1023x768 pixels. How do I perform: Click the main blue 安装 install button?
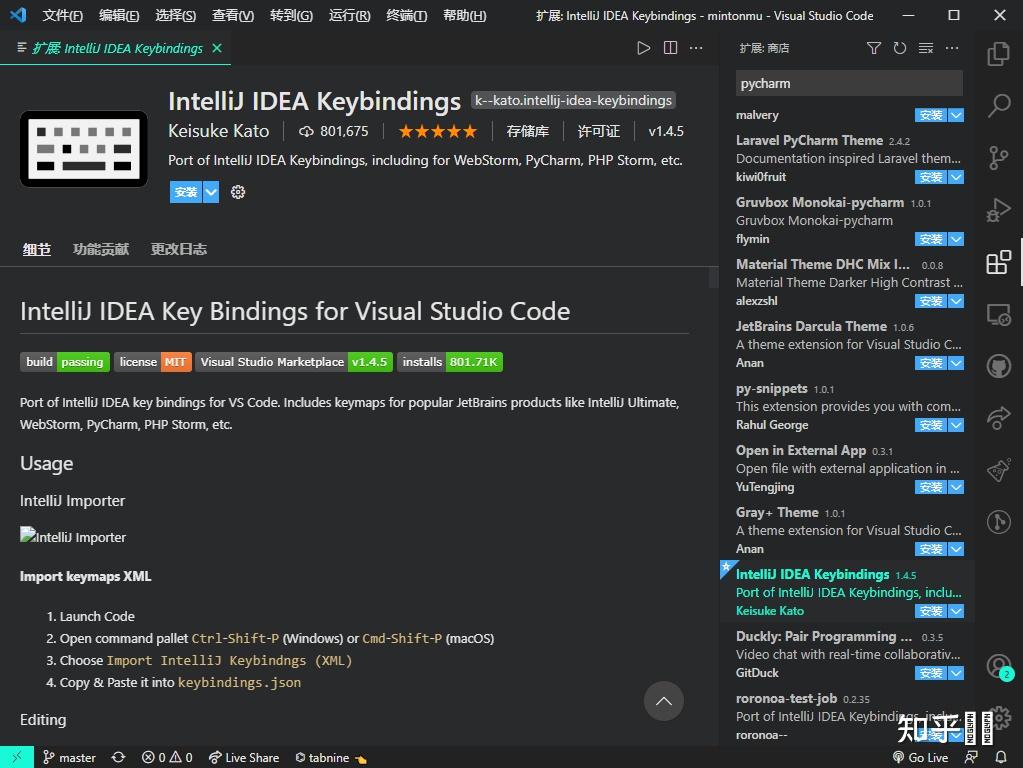(186, 192)
